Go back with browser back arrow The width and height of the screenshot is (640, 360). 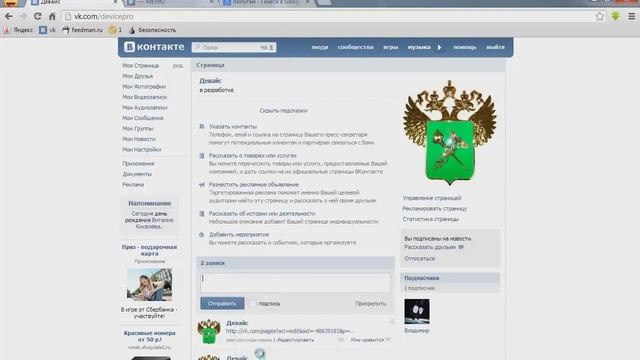coord(9,16)
